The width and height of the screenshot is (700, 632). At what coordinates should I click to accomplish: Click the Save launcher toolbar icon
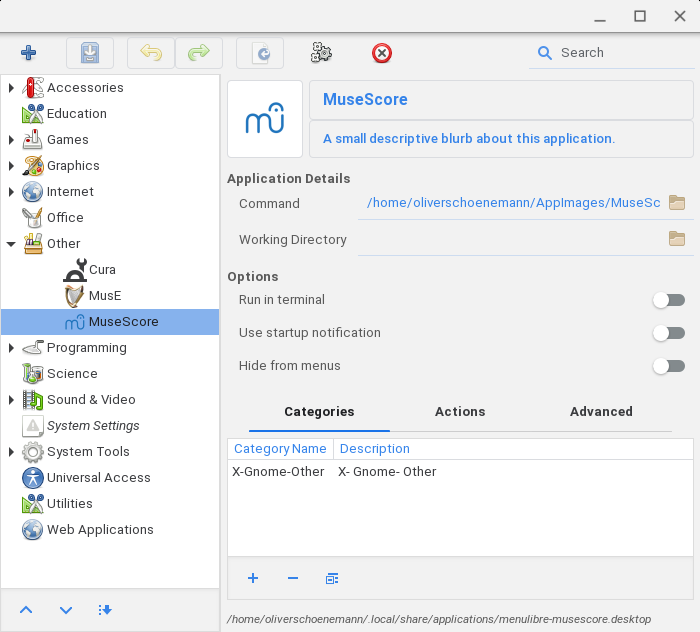point(90,53)
